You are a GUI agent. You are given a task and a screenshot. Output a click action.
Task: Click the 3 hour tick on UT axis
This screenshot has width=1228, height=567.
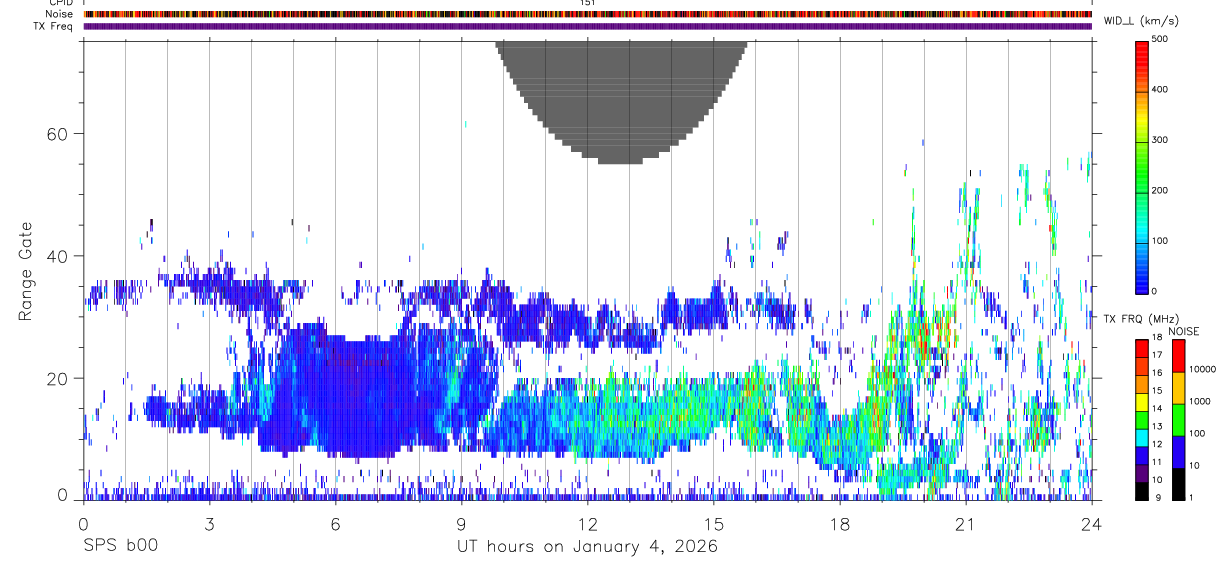coord(209,523)
